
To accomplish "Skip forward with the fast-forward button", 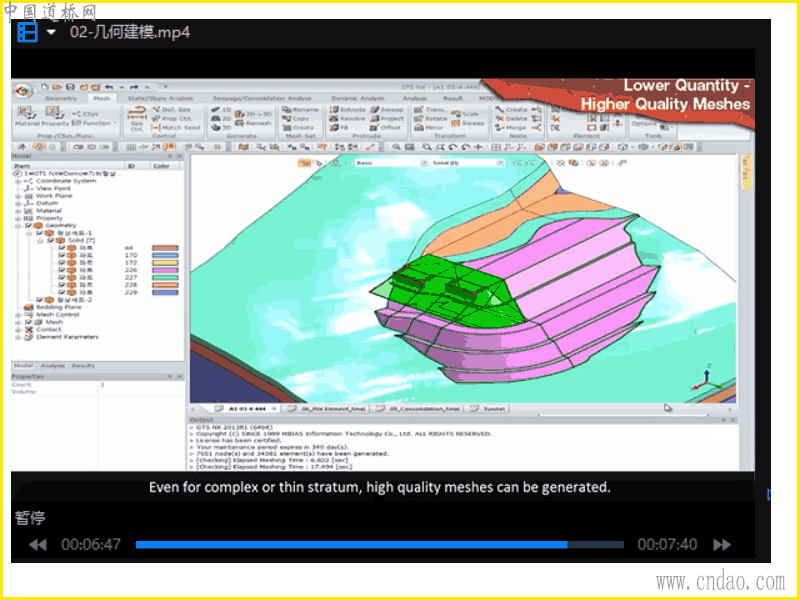I will click(x=722, y=545).
